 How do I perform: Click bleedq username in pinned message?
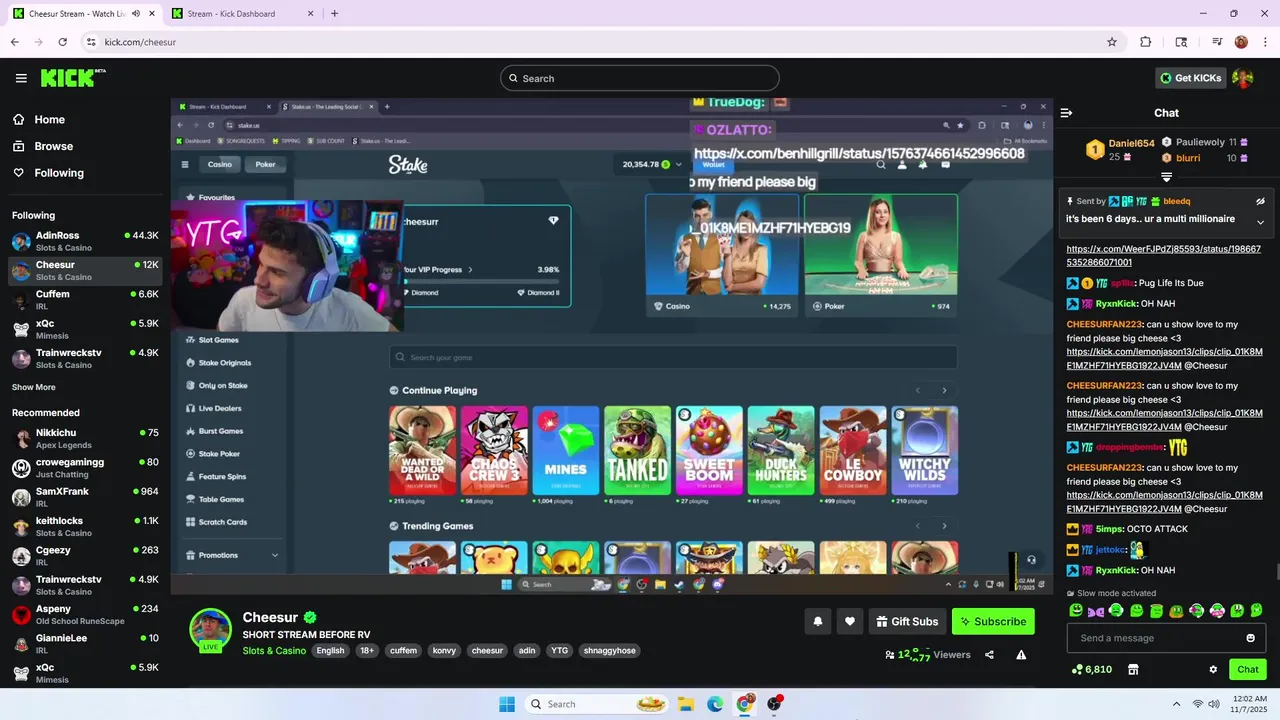1177,201
